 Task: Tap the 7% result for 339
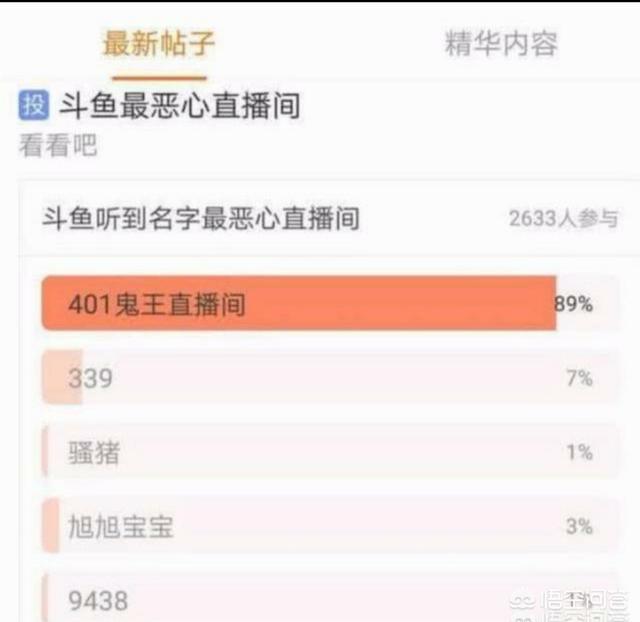[x=580, y=378]
